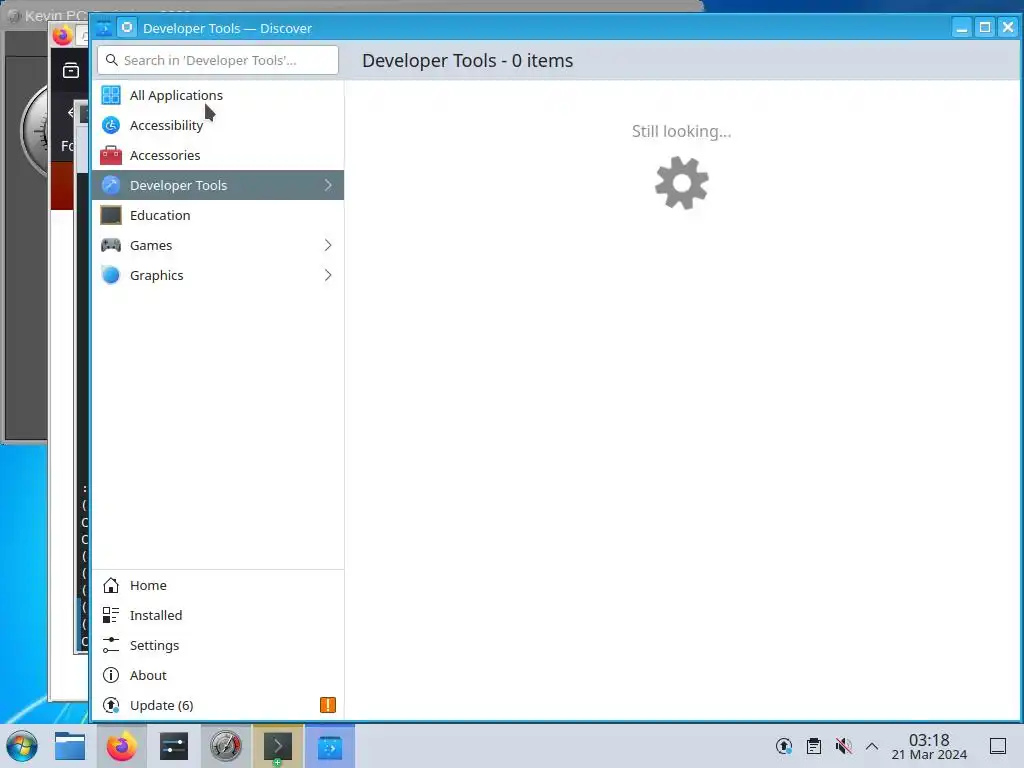Select the Accessories category

tap(218, 155)
